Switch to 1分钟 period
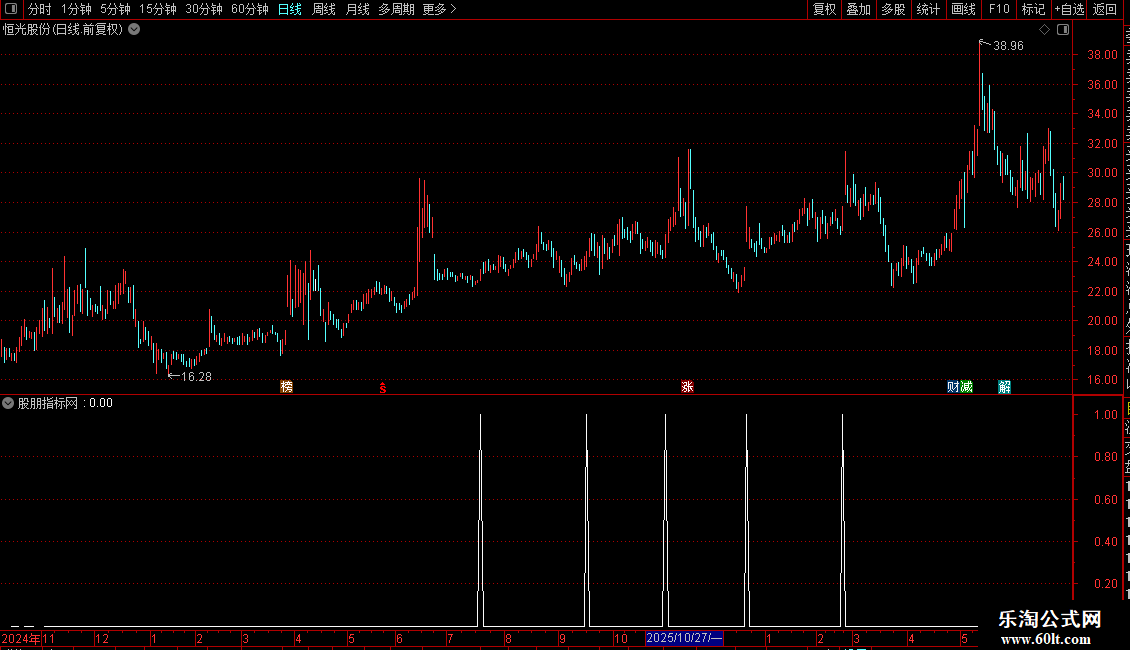This screenshot has width=1130, height=650. pyautogui.click(x=76, y=9)
